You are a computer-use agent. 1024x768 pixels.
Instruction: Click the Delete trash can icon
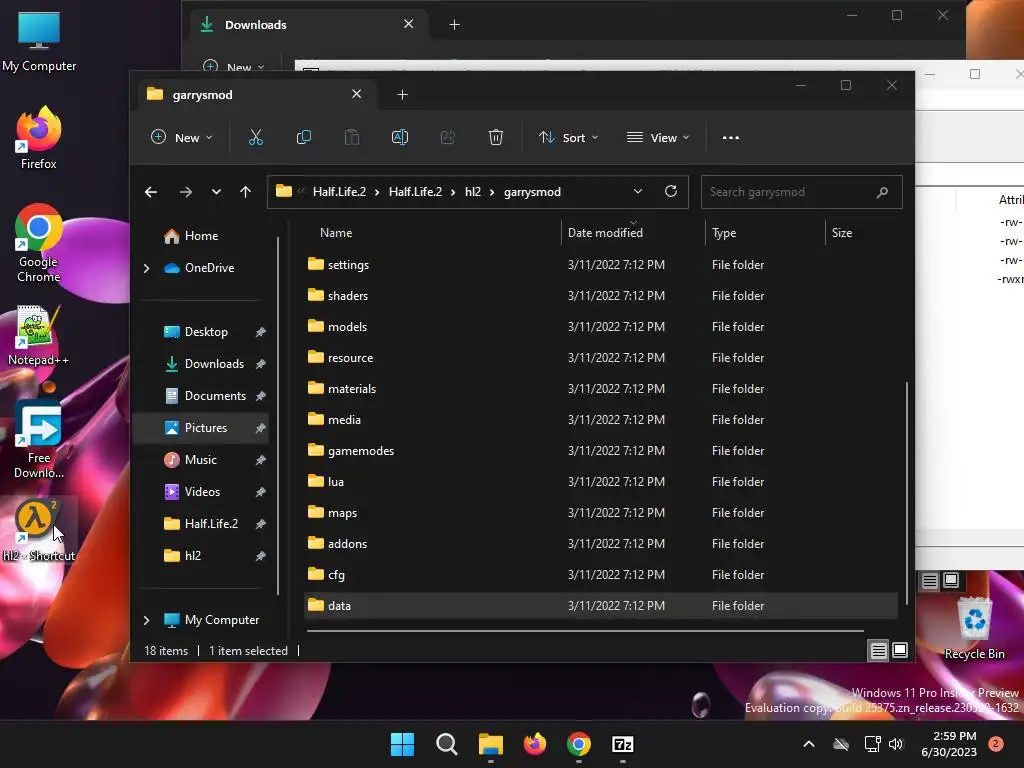(496, 138)
